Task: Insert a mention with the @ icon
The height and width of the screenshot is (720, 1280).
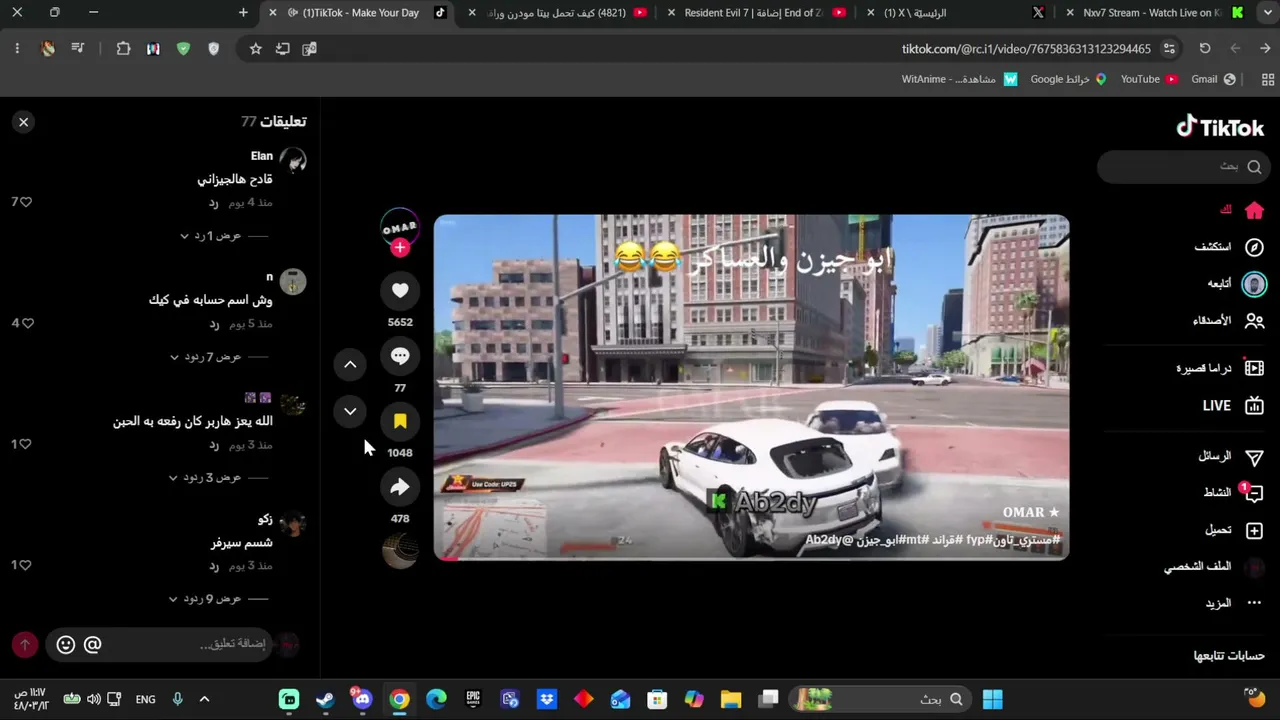Action: pos(92,645)
